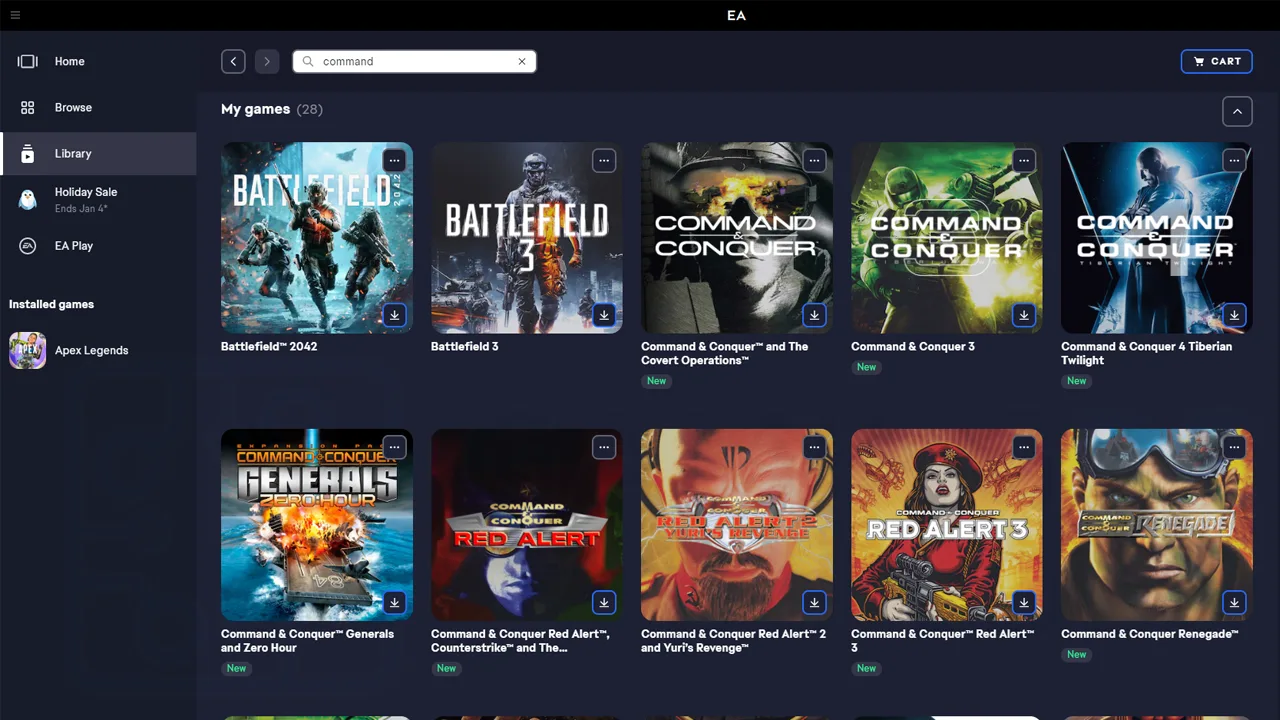The height and width of the screenshot is (720, 1280).
Task: Open more options for Battlefield 2042
Action: [394, 160]
